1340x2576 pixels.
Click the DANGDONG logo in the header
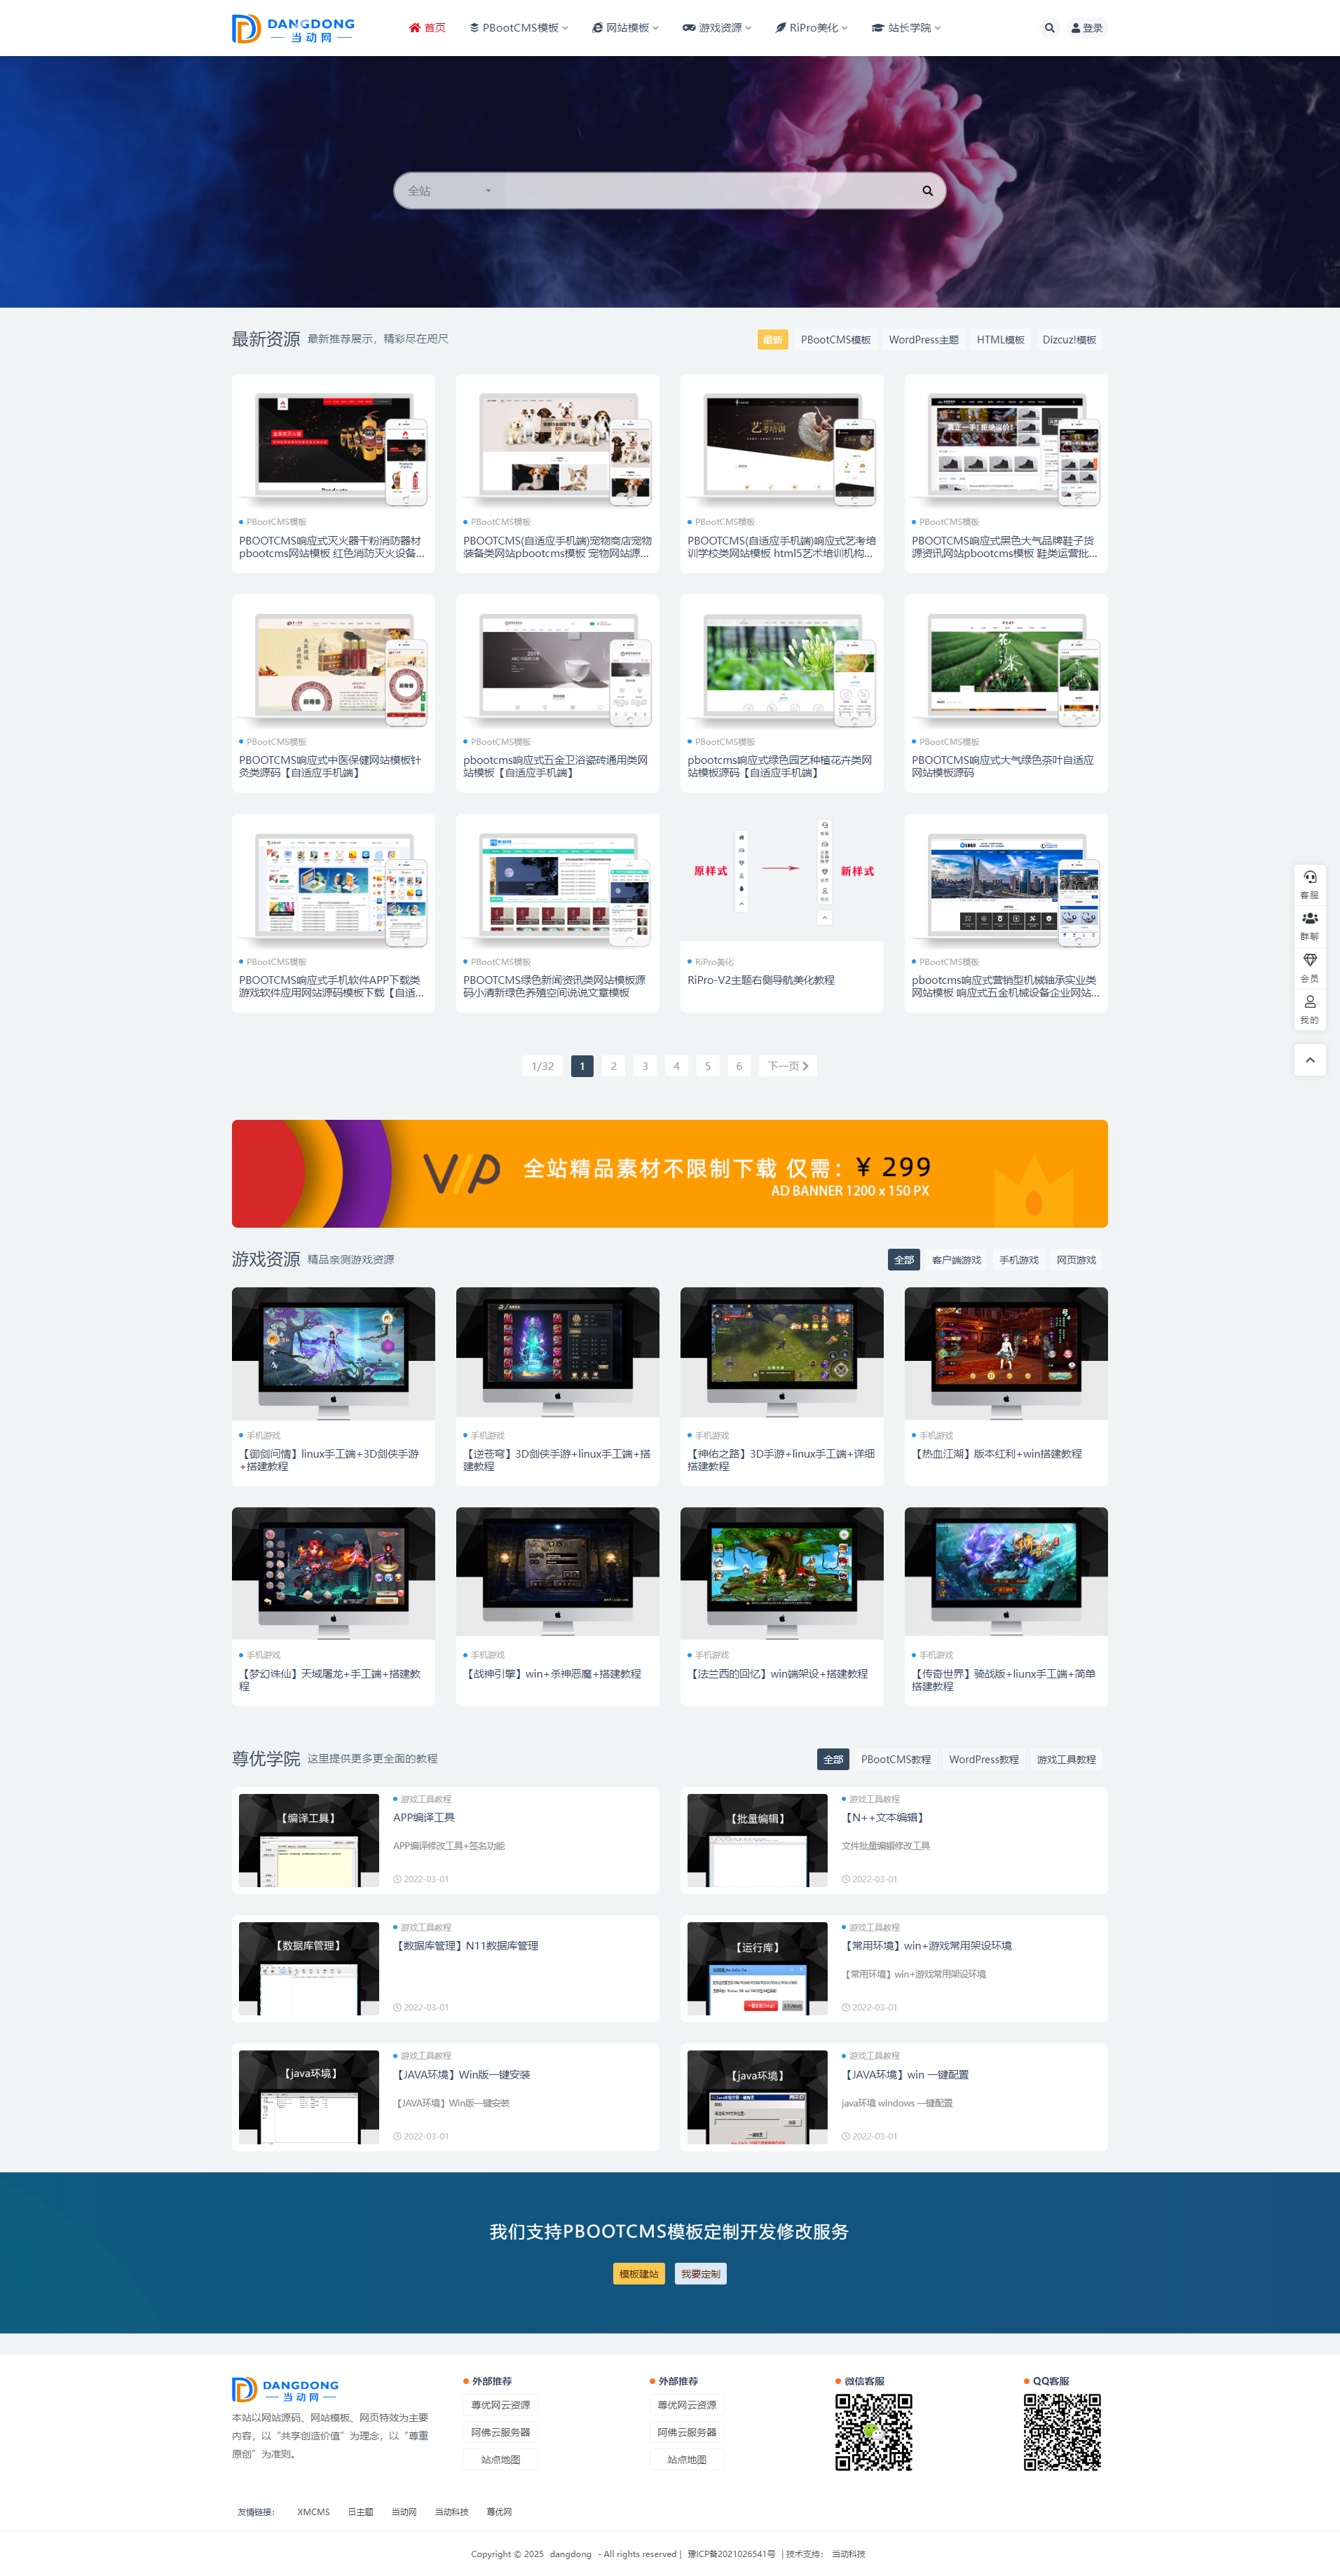point(293,28)
